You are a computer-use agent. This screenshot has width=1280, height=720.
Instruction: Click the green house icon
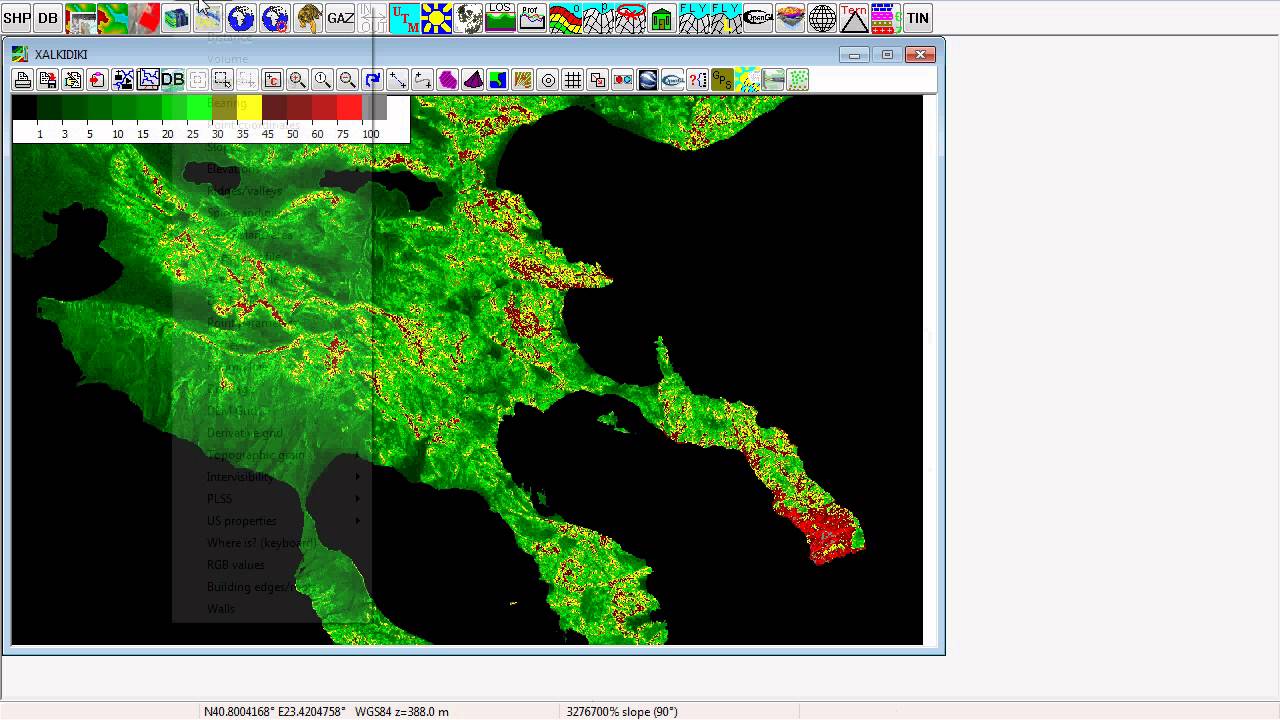pos(661,18)
